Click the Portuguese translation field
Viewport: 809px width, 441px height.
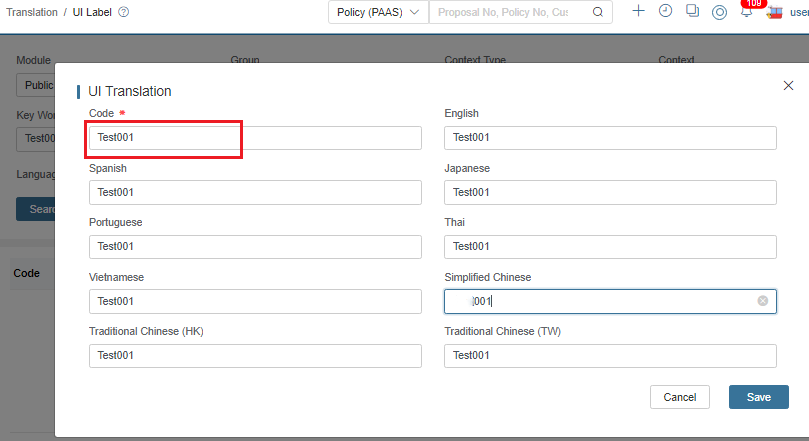[x=255, y=247]
